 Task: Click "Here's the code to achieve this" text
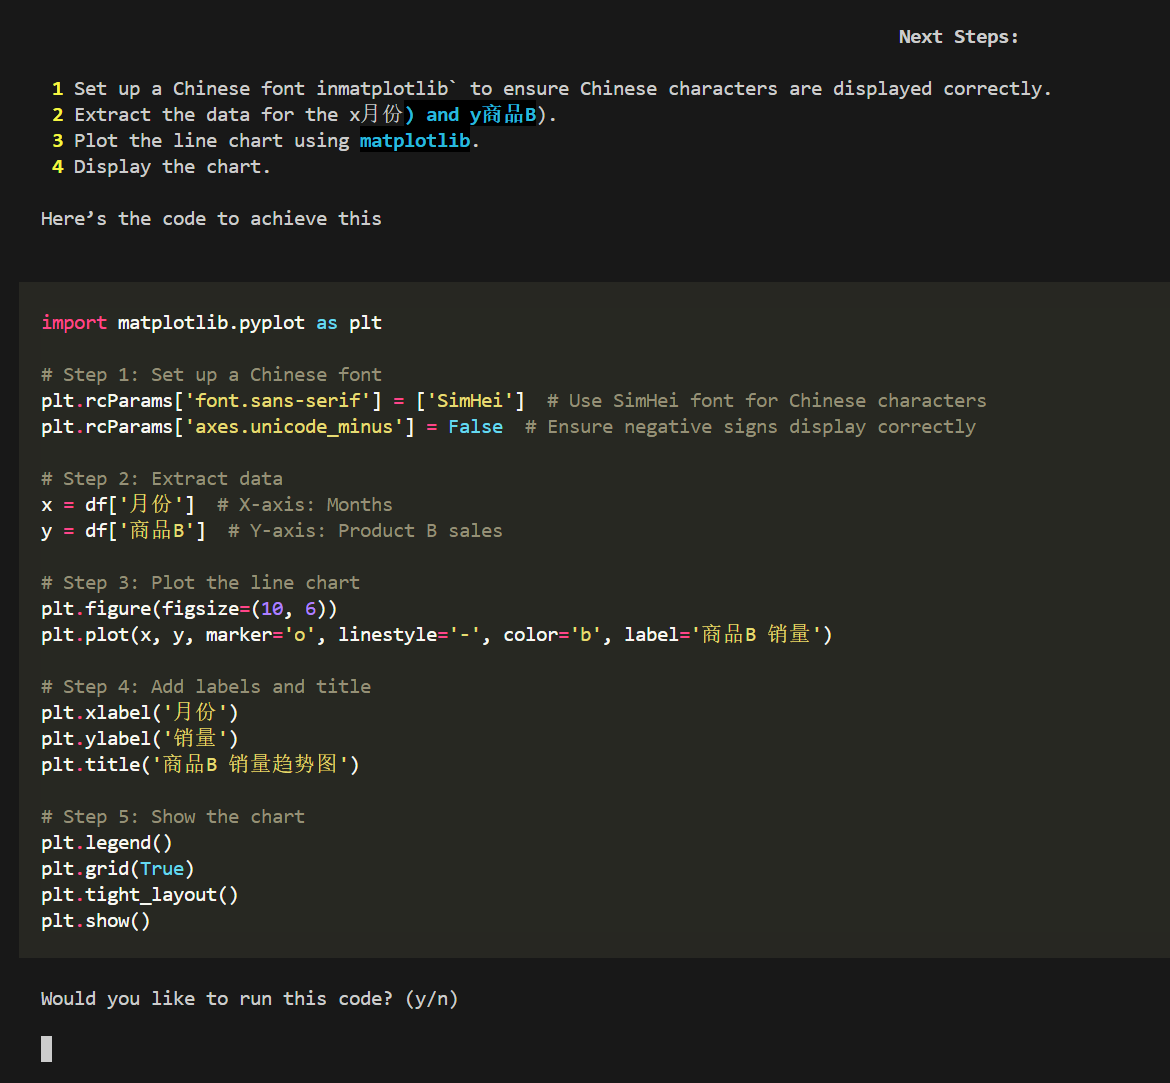211,218
